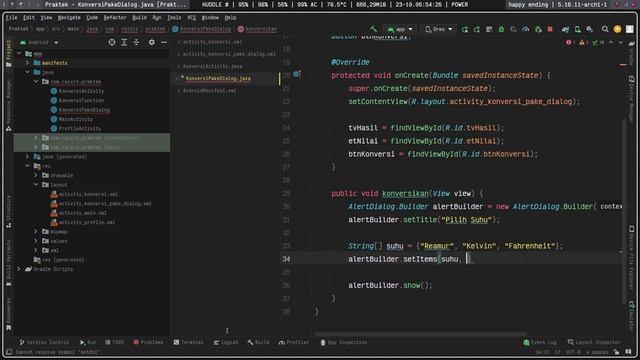Open activity_main.xml layout file
640x360 pixels.
[x=79, y=213]
